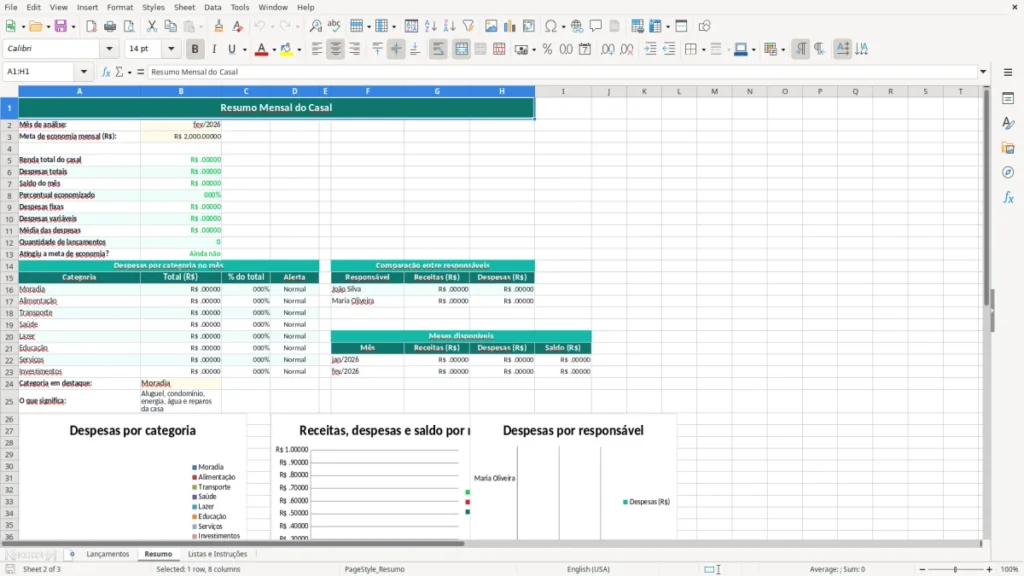The image size is (1024, 576).
Task: Select the Categoria em destaque Moradia cell
Action: [181, 383]
